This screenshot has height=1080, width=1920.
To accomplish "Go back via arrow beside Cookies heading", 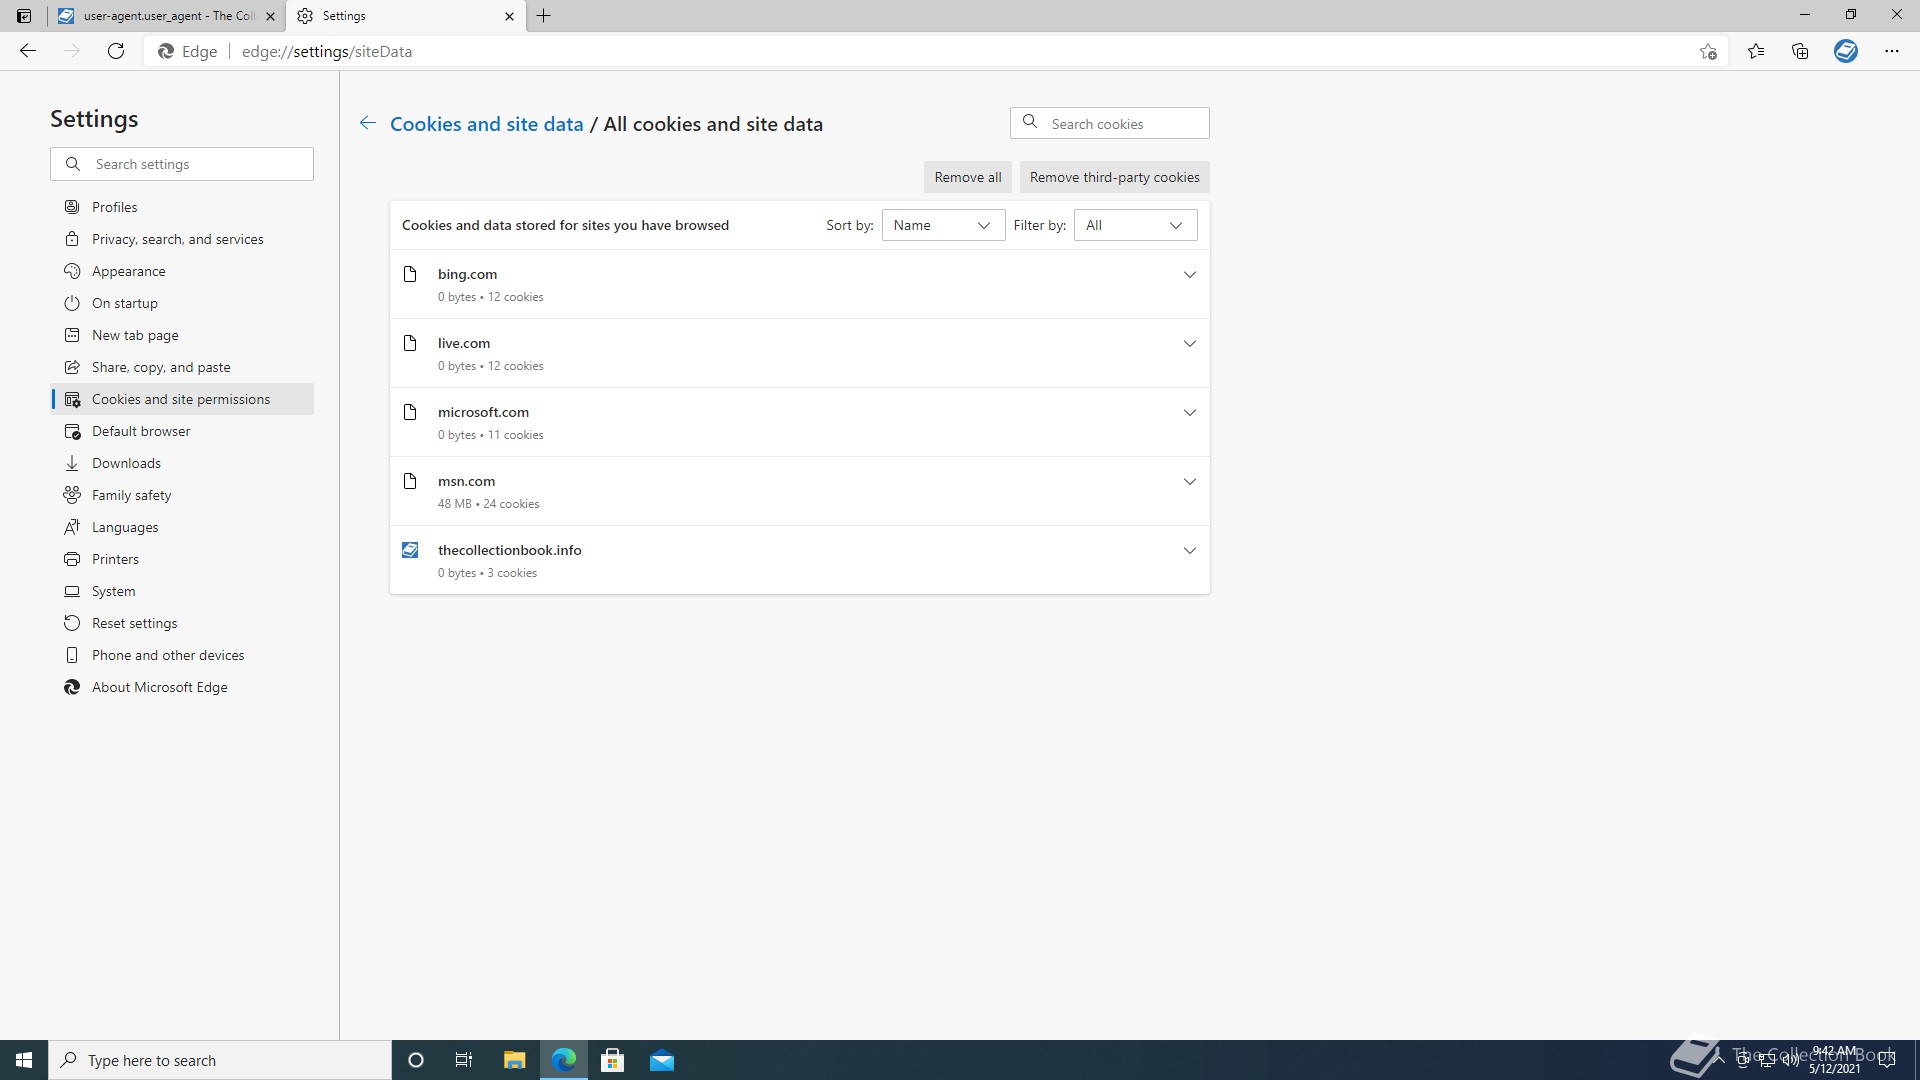I will [x=368, y=123].
